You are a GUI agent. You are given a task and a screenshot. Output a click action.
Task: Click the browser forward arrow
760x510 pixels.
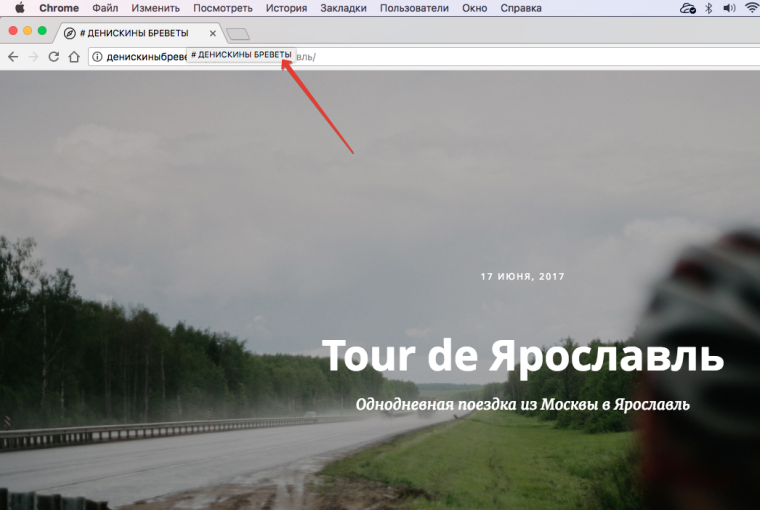coord(33,57)
